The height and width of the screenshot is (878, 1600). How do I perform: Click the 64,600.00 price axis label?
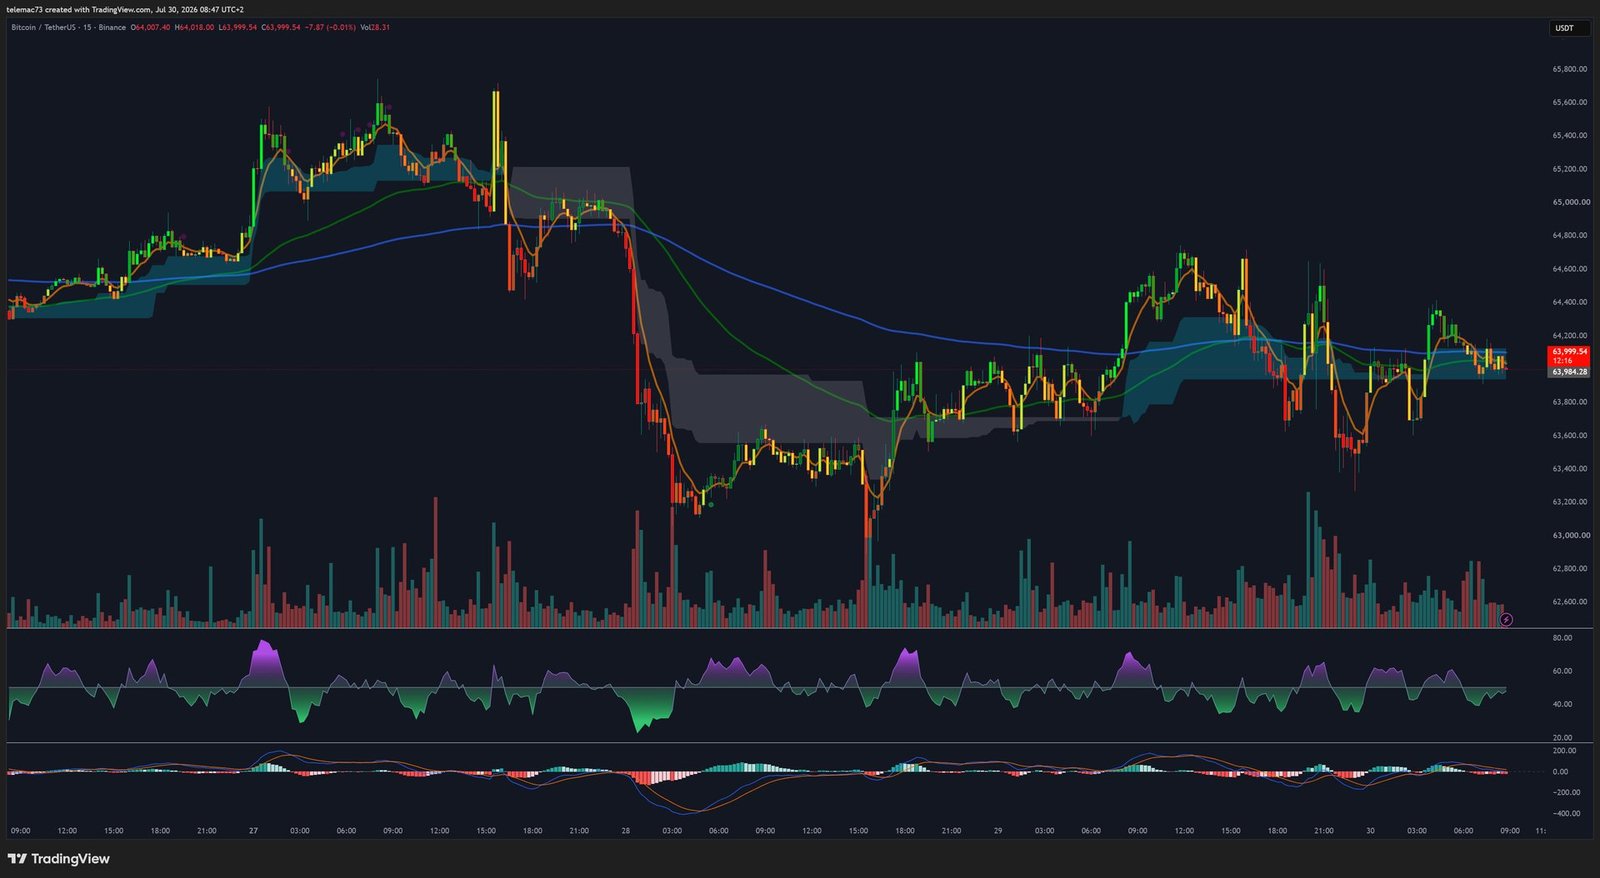1570,269
